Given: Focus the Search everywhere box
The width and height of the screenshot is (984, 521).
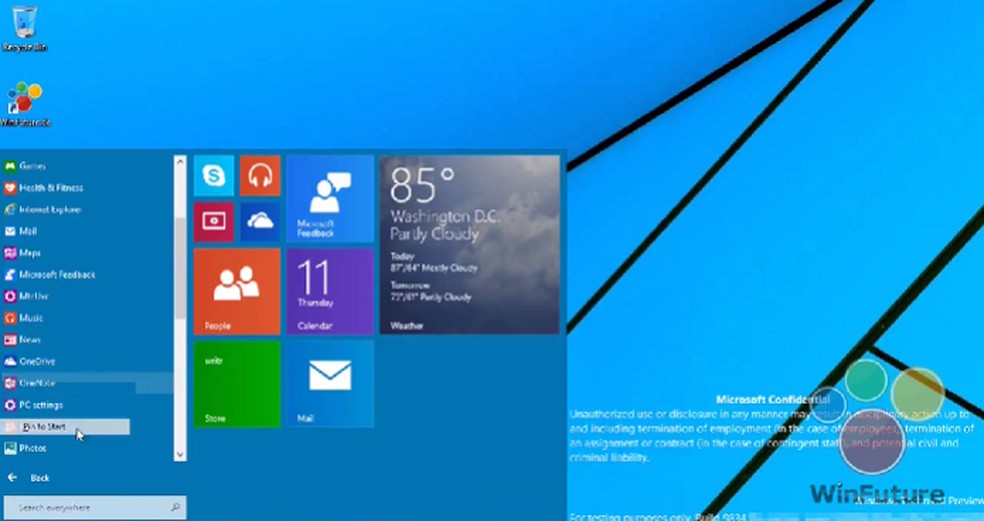Looking at the screenshot, I should tap(95, 507).
